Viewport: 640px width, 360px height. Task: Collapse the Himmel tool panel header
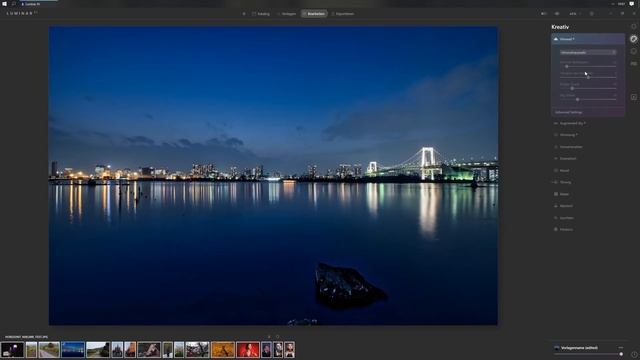[588, 39]
